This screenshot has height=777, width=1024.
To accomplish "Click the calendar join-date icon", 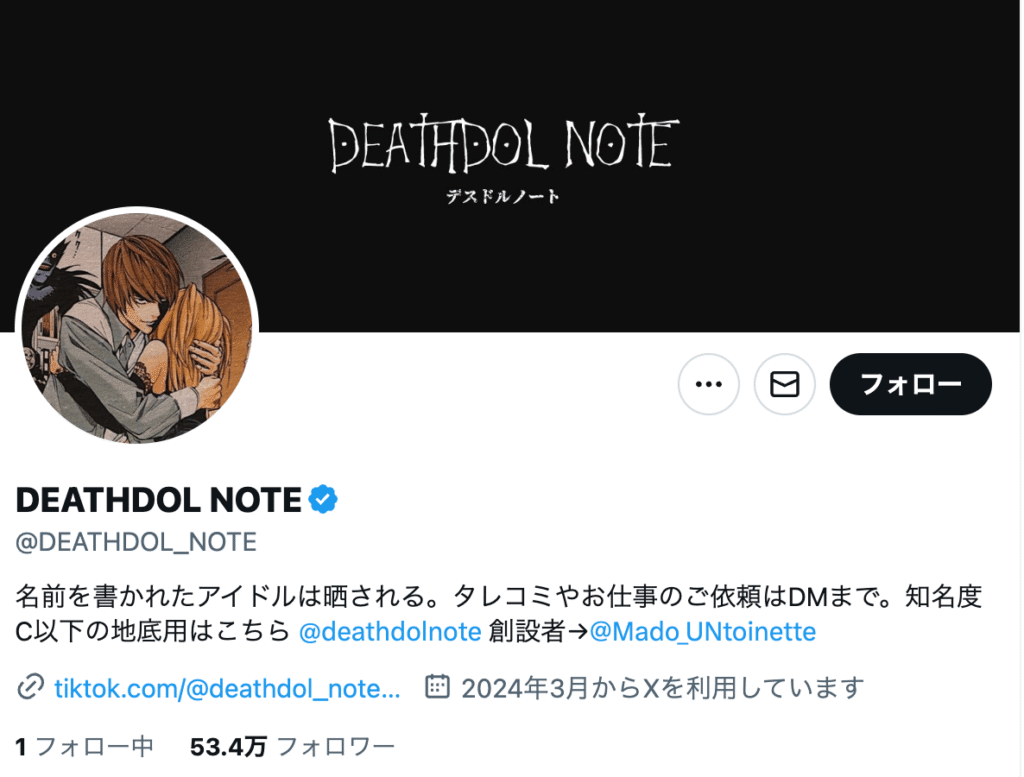I will 437,686.
